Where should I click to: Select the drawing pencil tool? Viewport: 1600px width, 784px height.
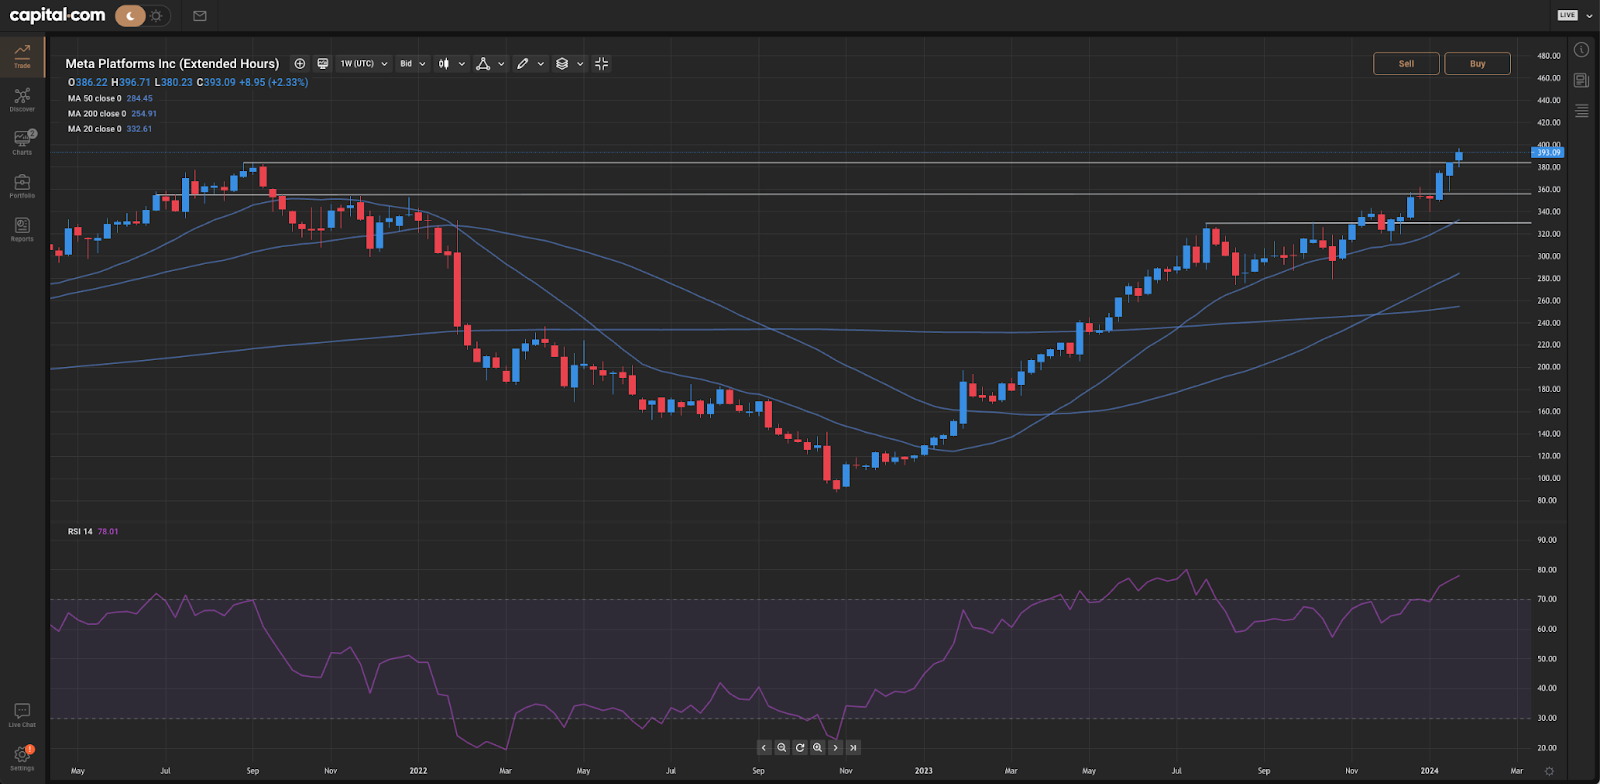click(522, 63)
